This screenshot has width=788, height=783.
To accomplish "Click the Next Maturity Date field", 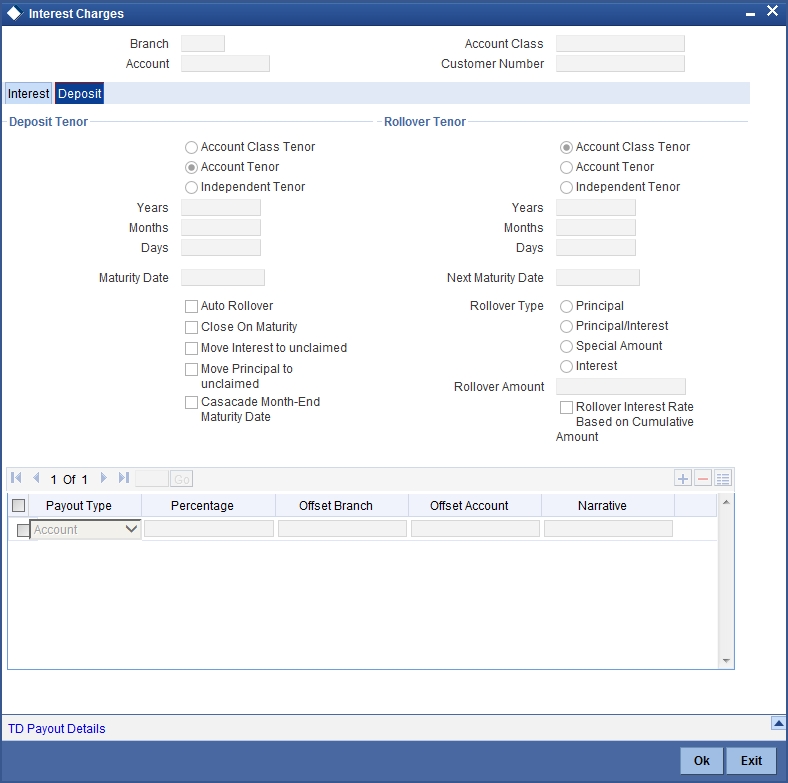I will (598, 278).
